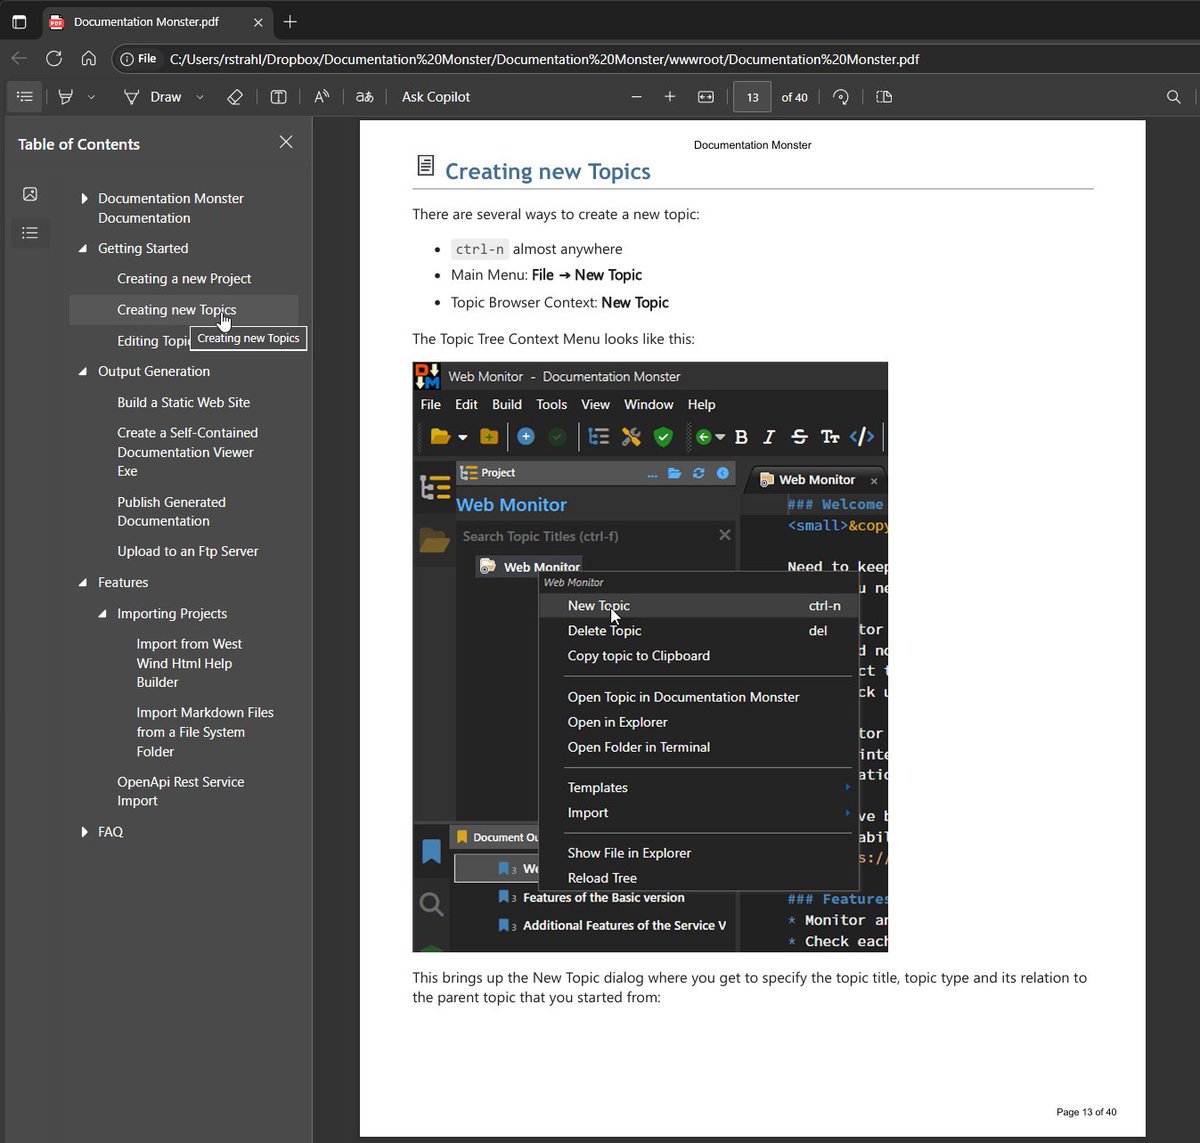Viewport: 1200px width, 1143px height.
Task: Open the Highlight color dropdown arrow
Action: [x=91, y=97]
